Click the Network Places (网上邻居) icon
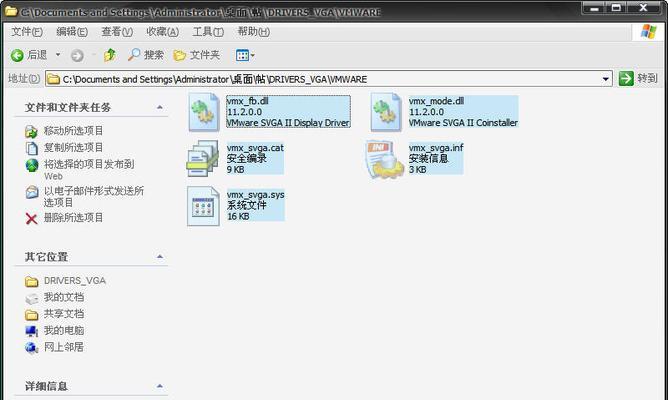The width and height of the screenshot is (668, 400). [32, 348]
